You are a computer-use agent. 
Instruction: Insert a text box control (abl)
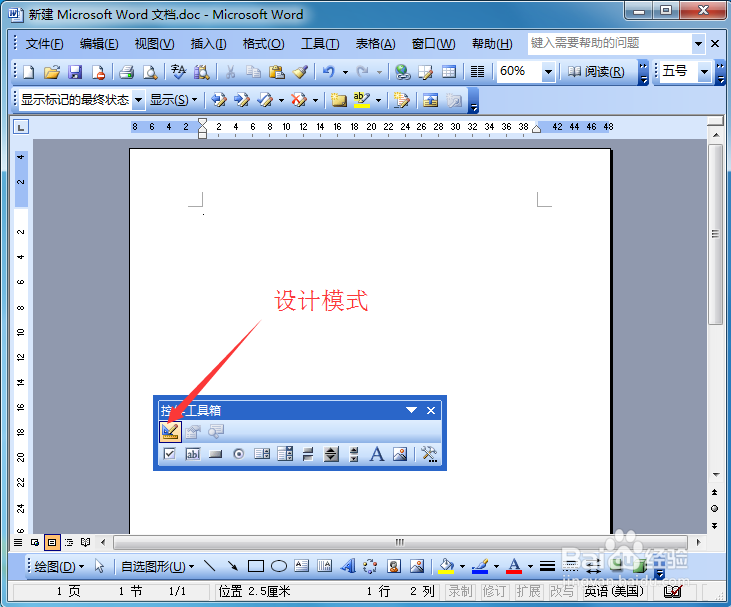(193, 454)
